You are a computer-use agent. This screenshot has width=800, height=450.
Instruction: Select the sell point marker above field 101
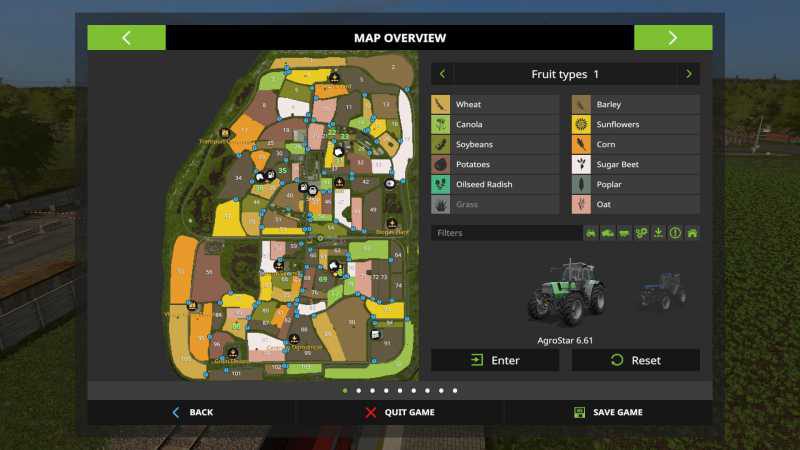[x=233, y=353]
